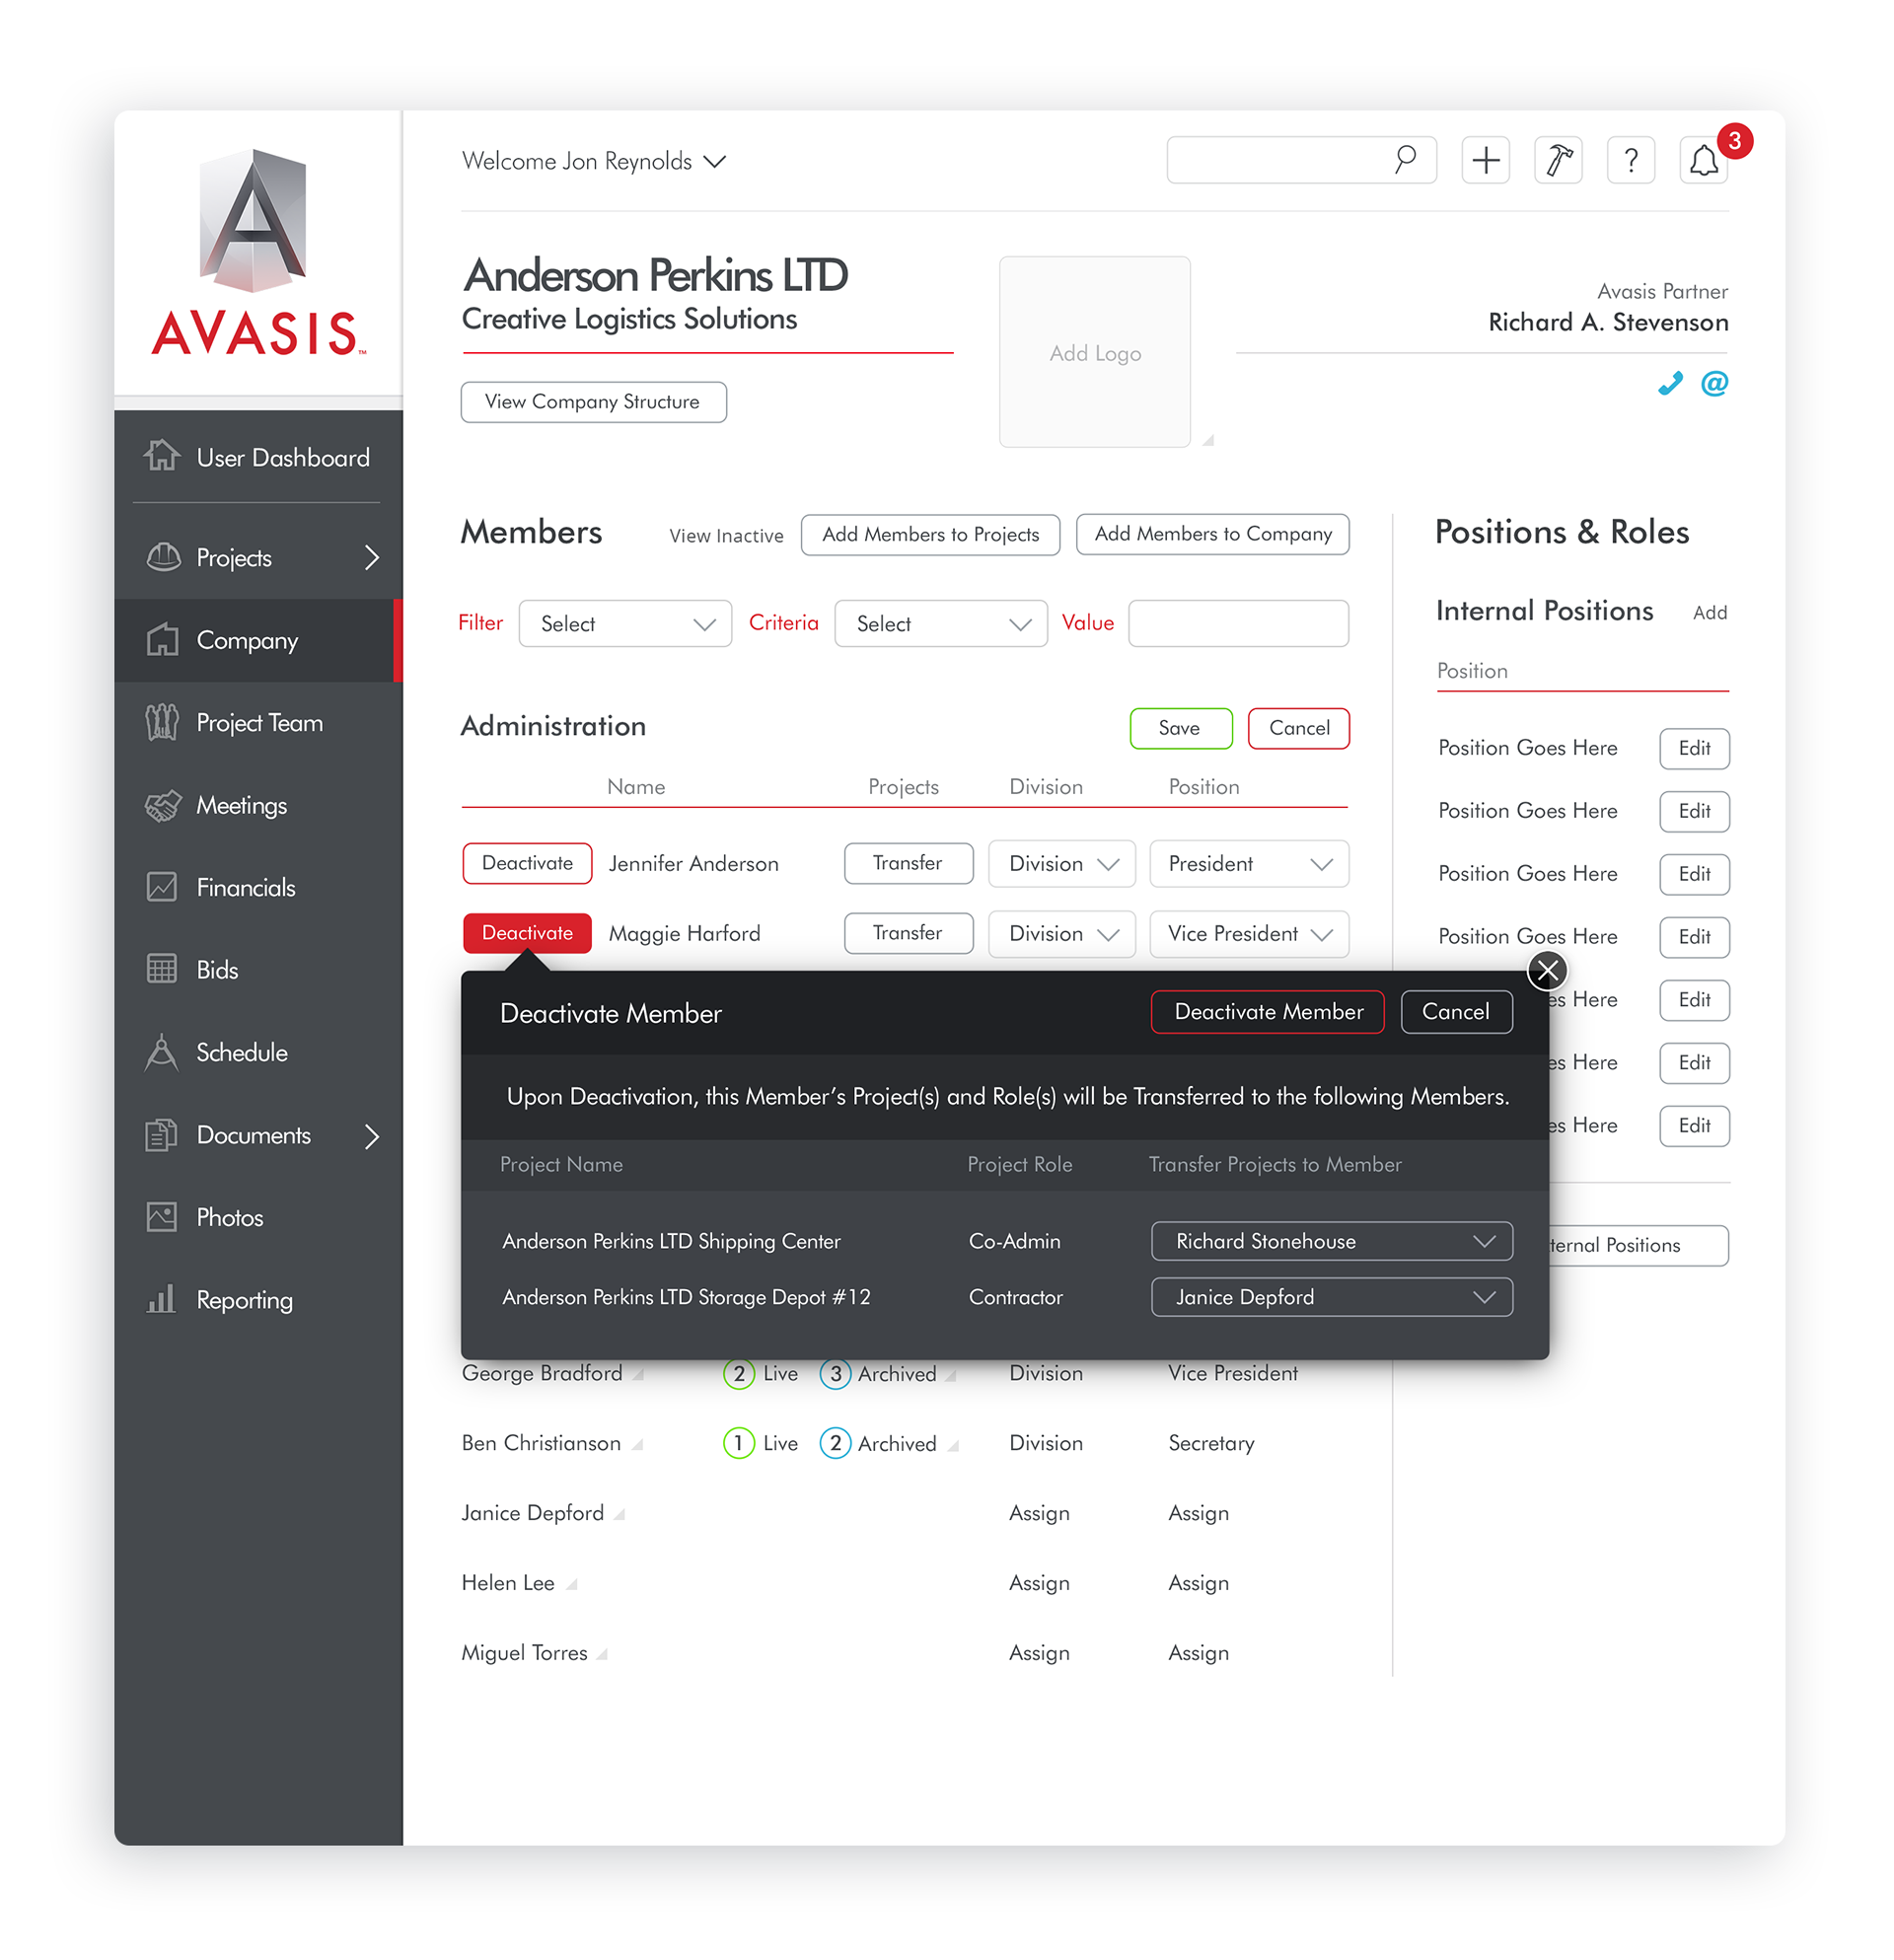
Task: Click the green Save button
Action: 1180,728
